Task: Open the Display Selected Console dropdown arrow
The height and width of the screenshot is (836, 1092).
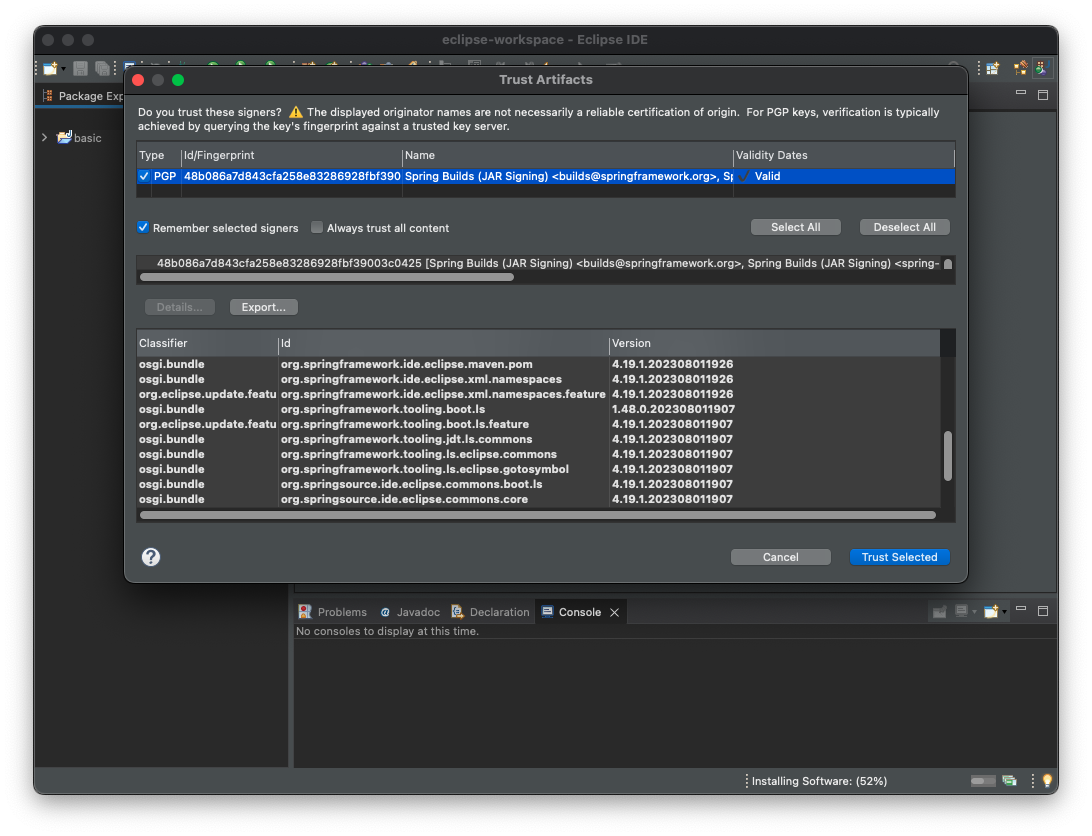Action: tap(974, 612)
